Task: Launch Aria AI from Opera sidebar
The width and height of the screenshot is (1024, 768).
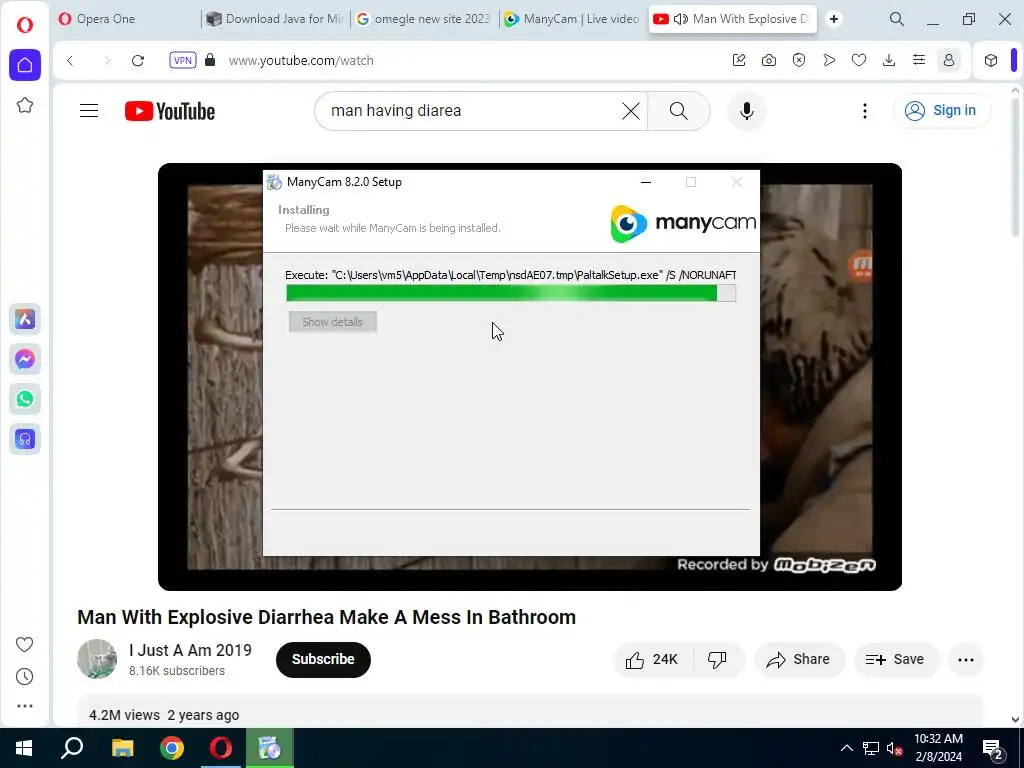Action: (x=25, y=319)
